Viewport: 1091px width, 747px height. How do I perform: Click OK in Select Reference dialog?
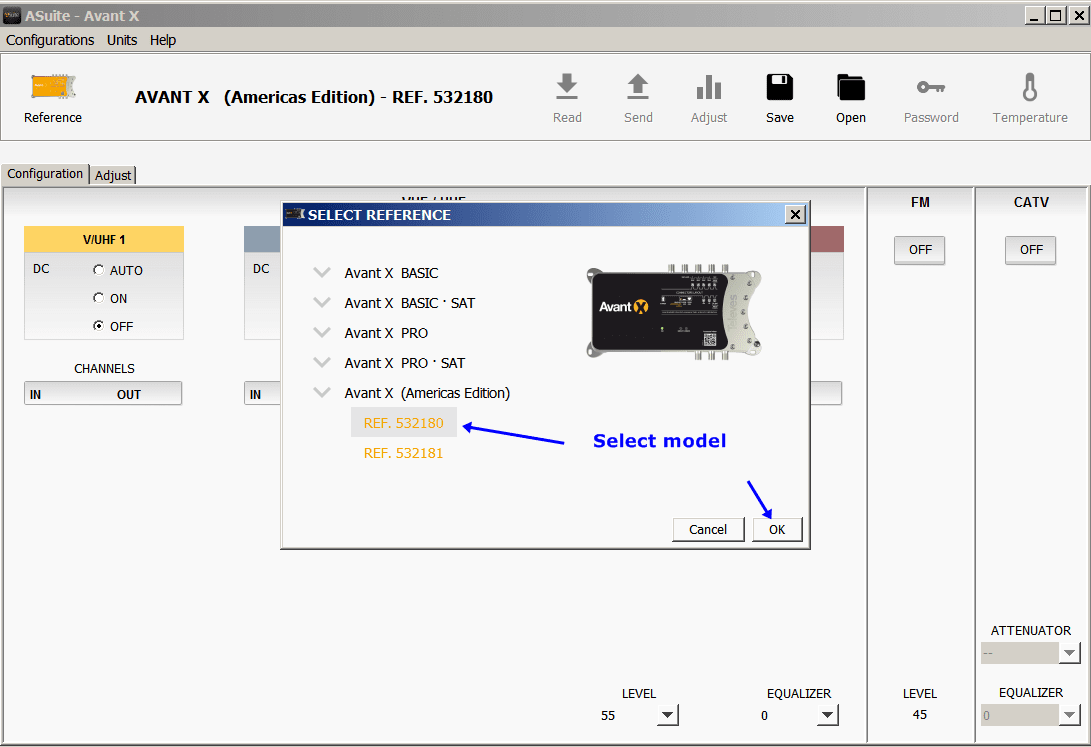click(x=777, y=529)
